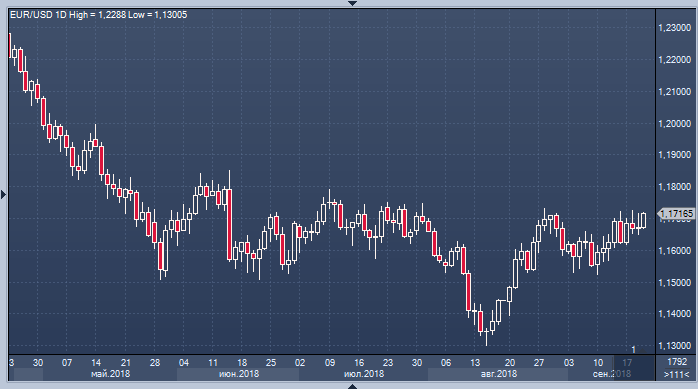Expand the left side panel arrow

pos(3,194)
